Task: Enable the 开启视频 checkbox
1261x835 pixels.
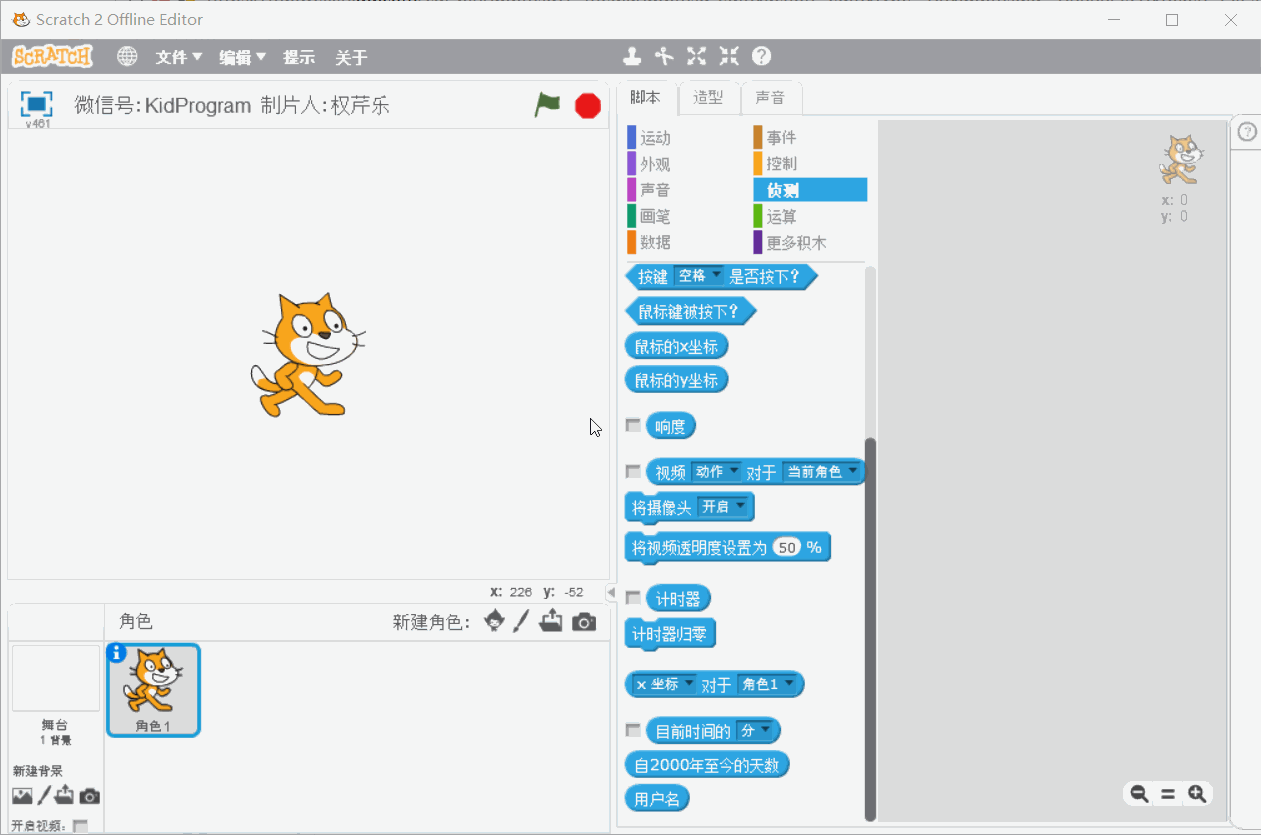Action: (x=80, y=826)
